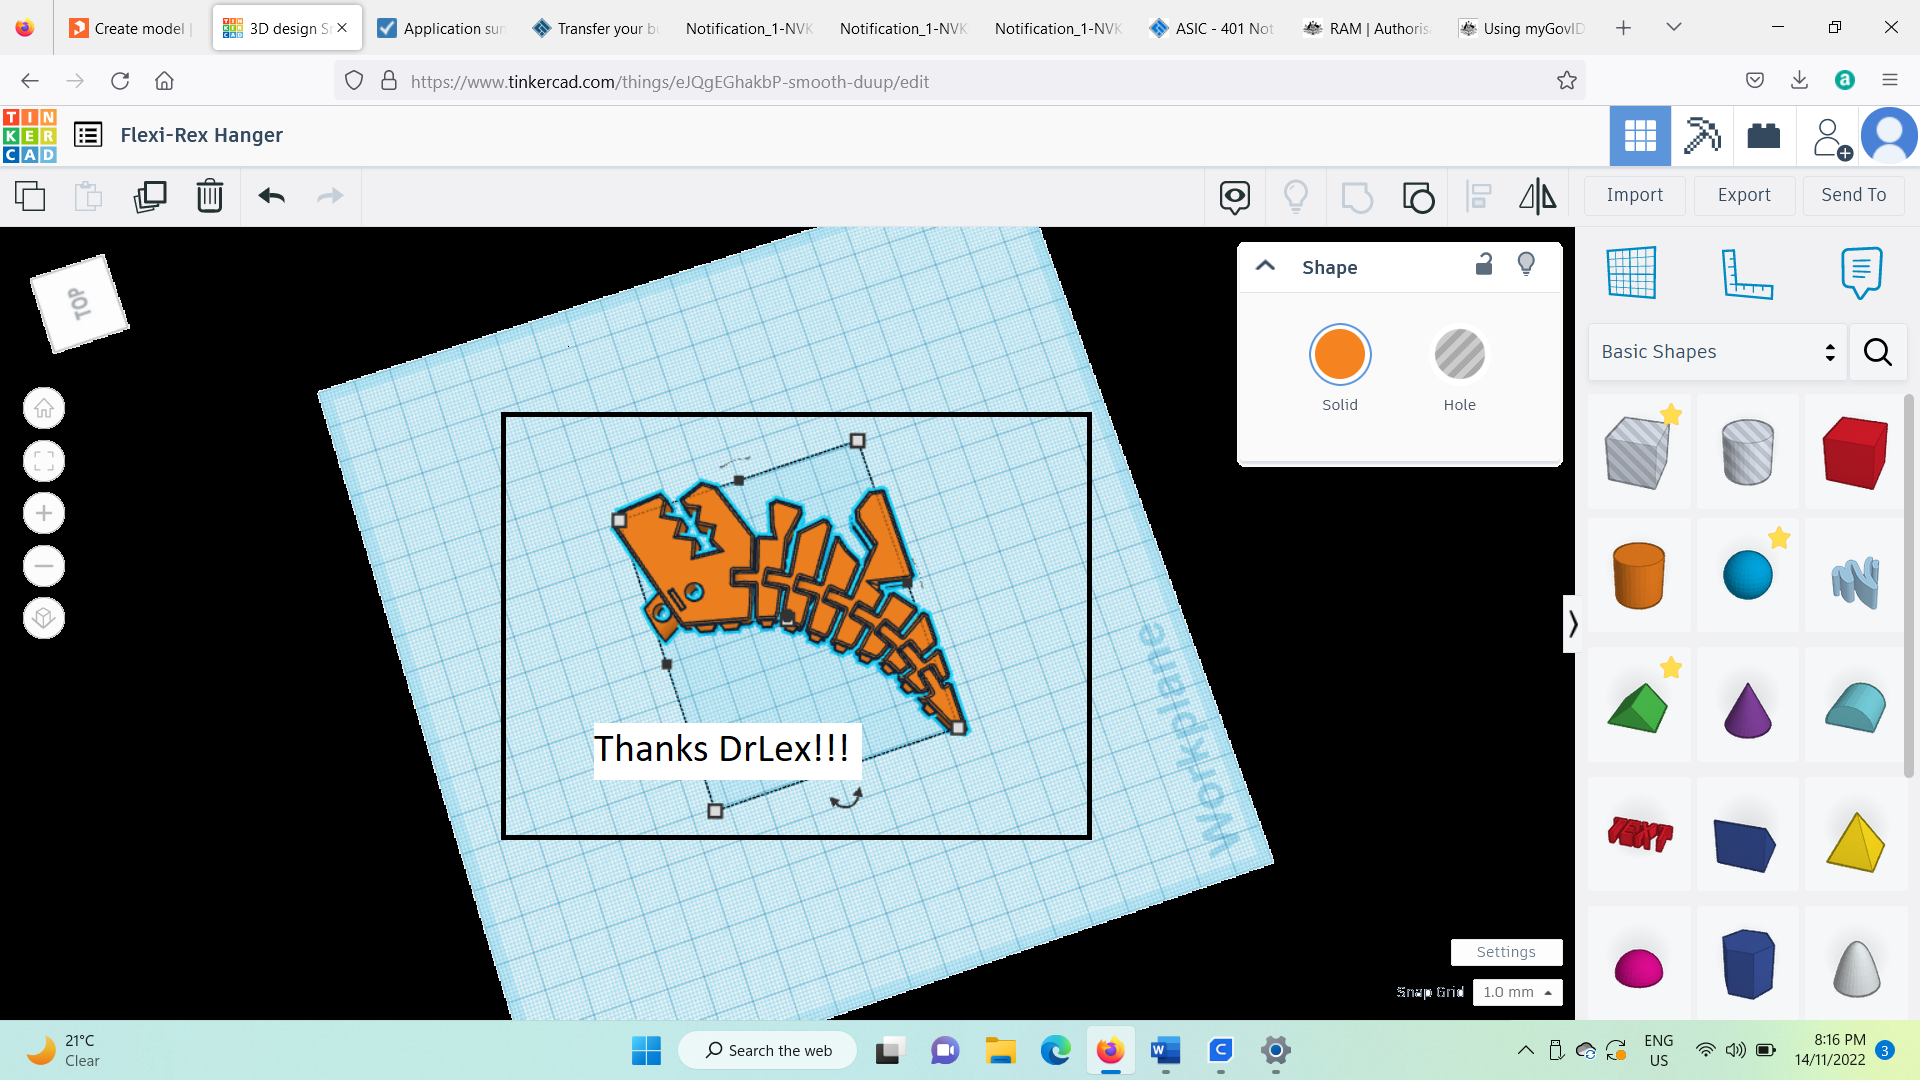Click the Import button
Image resolution: width=1920 pixels, height=1080 pixels.
click(x=1635, y=195)
